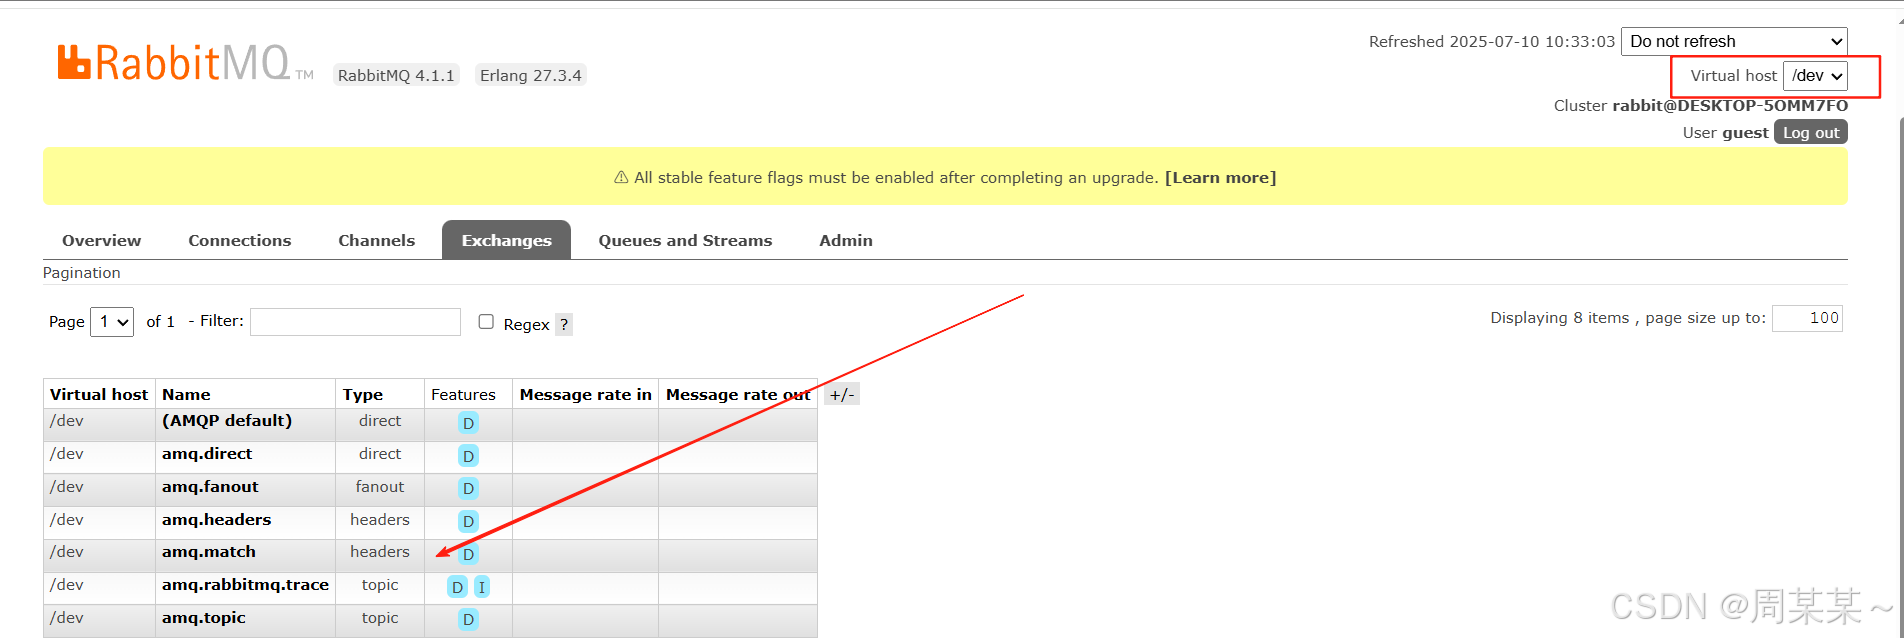1904x638 pixels.
Task: Open the amq.fanout exchange
Action: [210, 487]
